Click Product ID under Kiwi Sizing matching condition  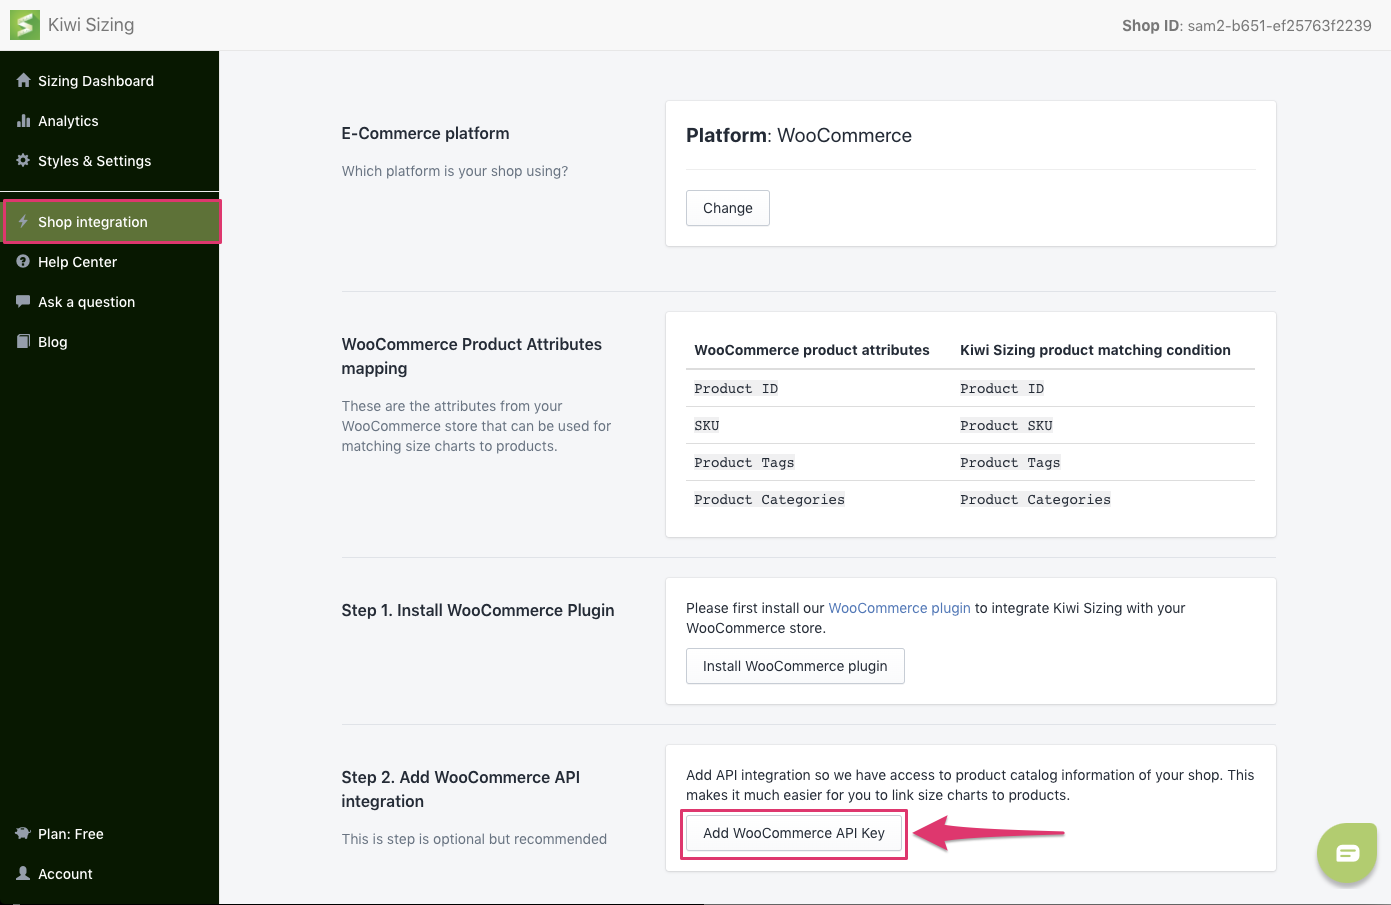click(1002, 388)
